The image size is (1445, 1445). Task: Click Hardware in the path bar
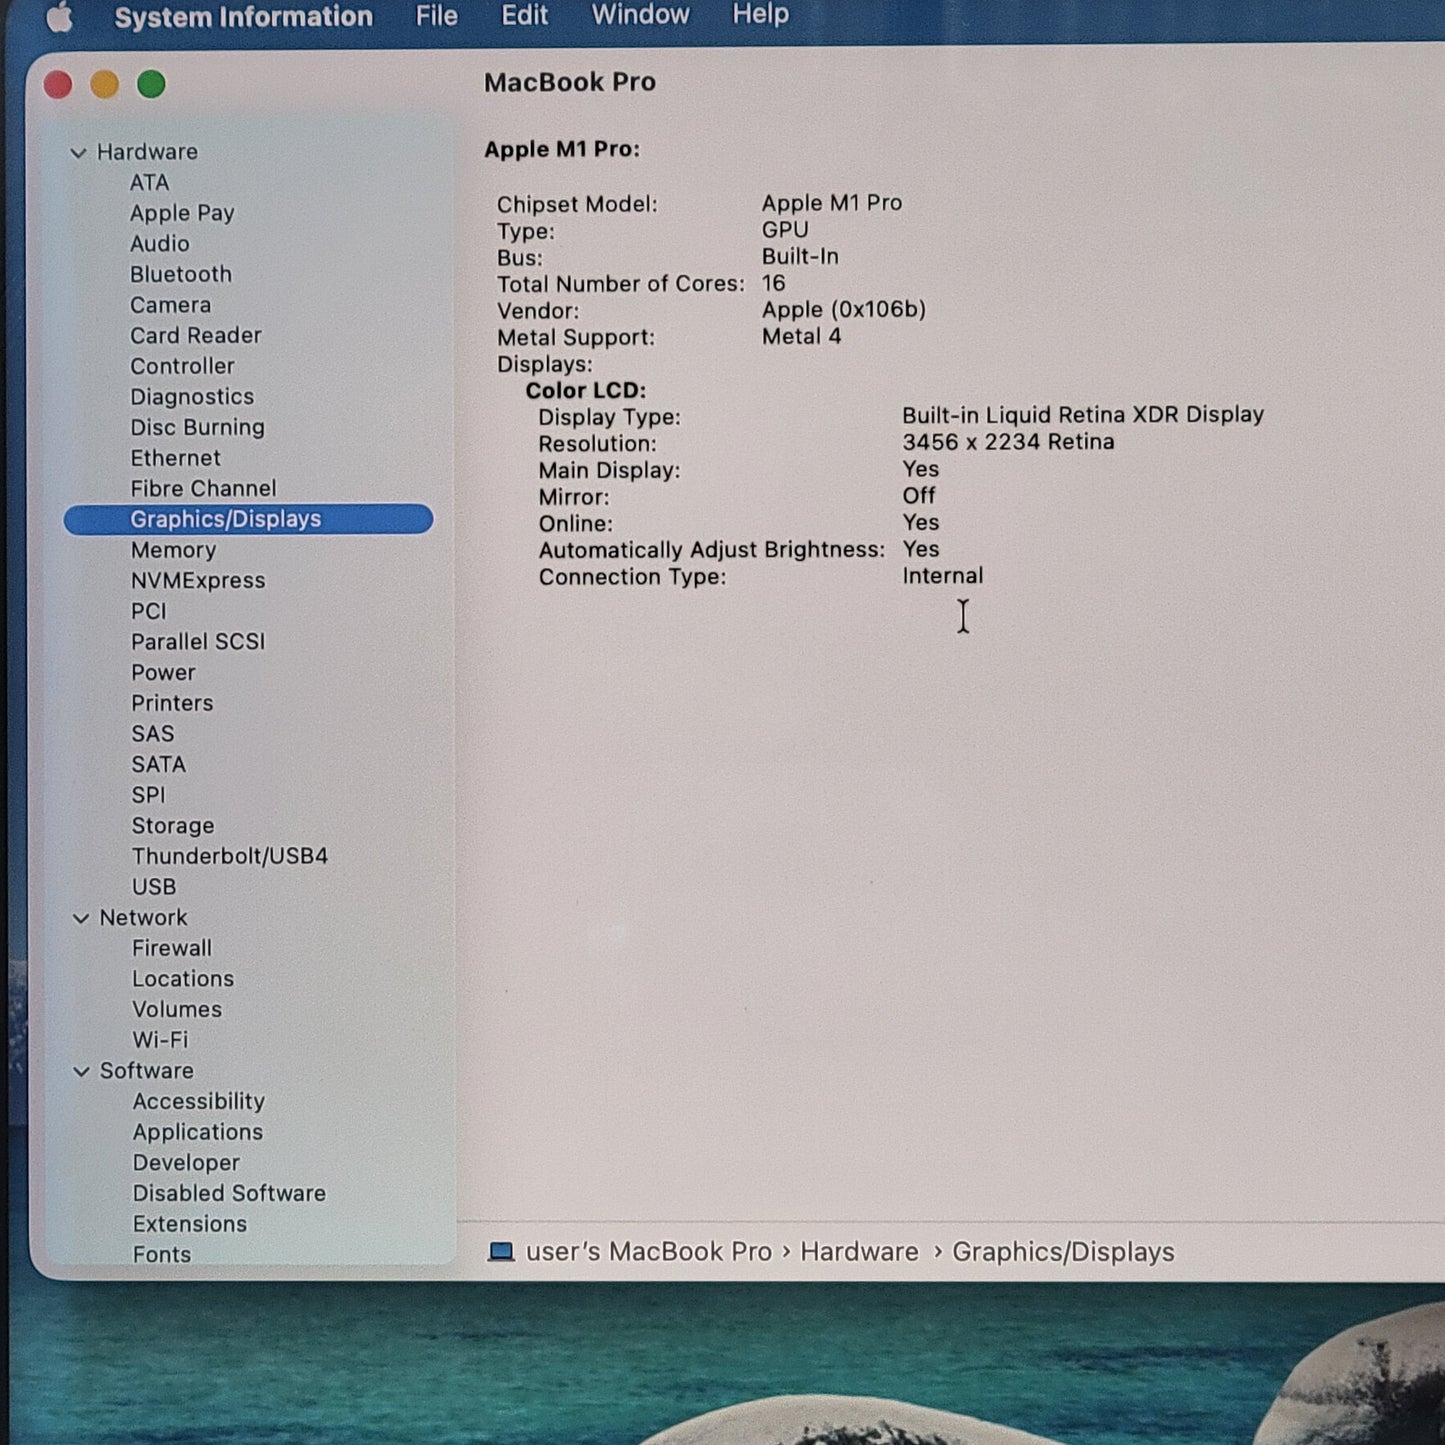click(859, 1252)
